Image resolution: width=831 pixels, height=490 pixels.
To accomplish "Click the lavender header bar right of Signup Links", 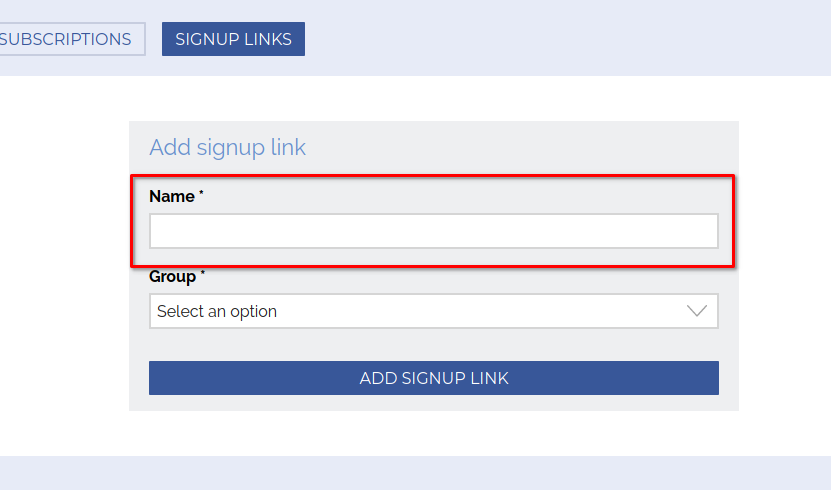I will click(560, 39).
